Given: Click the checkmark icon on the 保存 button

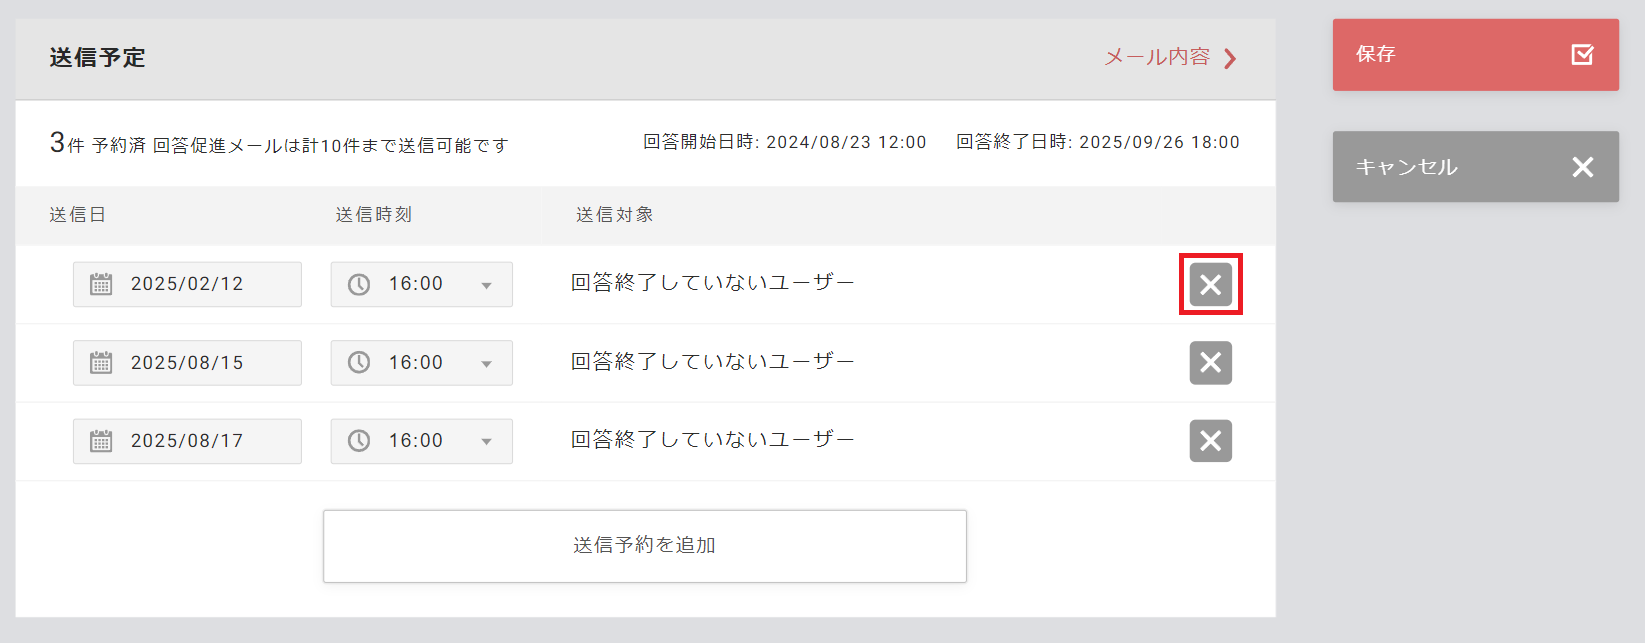Looking at the screenshot, I should tap(1582, 55).
